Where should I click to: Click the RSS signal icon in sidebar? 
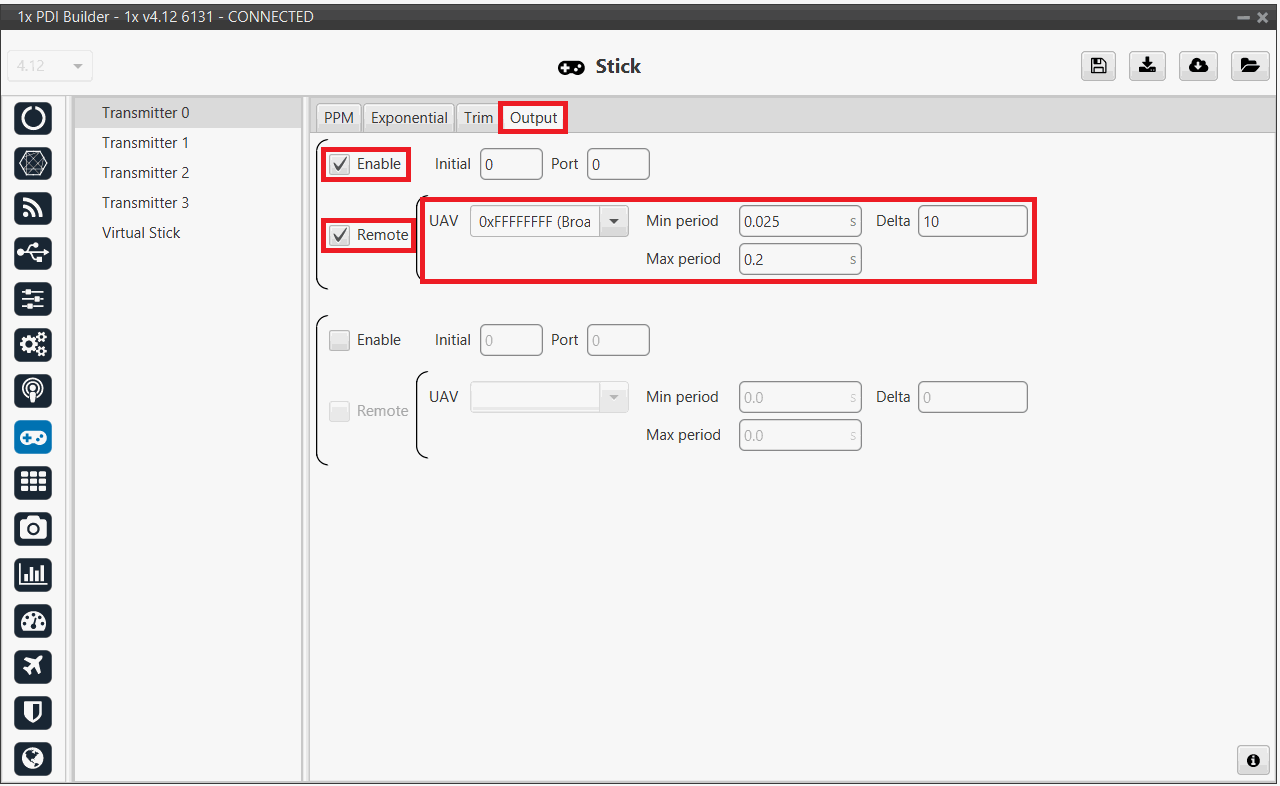[33, 208]
